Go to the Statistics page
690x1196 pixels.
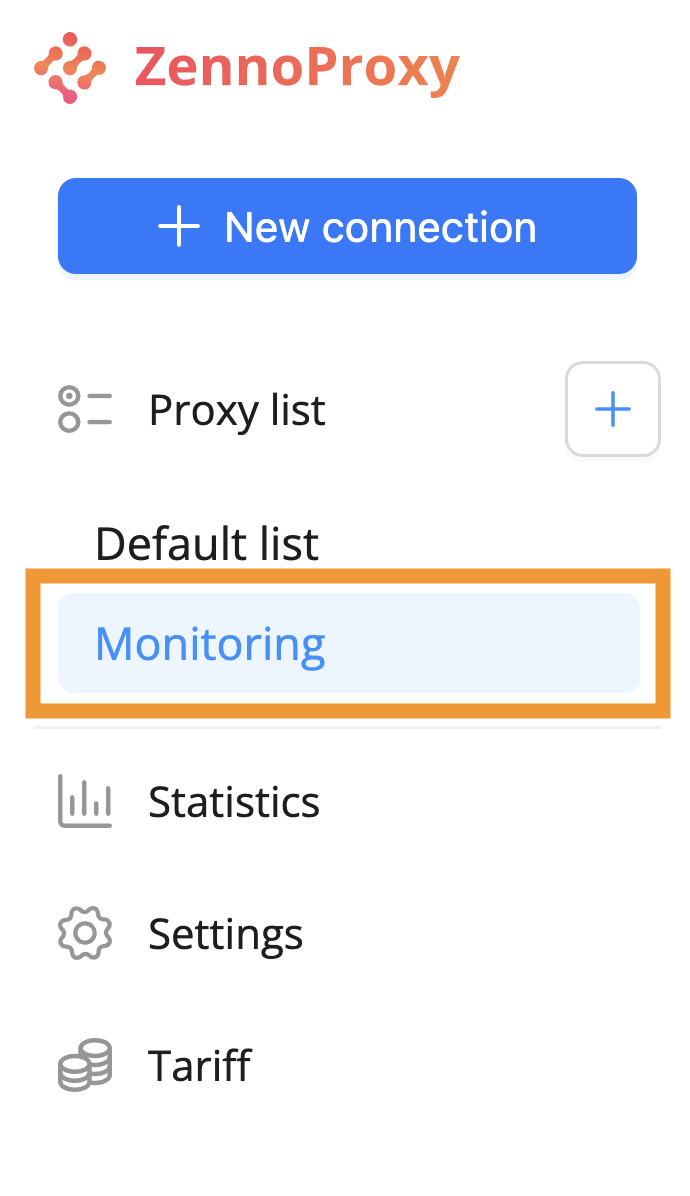pos(234,802)
